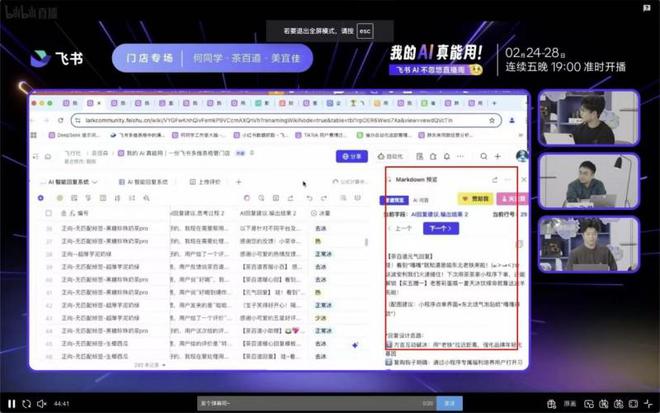Image resolution: width=660 pixels, height=413 pixels.
Task: Select row 正向--超厚芋泥奶绿
Action: (87, 254)
